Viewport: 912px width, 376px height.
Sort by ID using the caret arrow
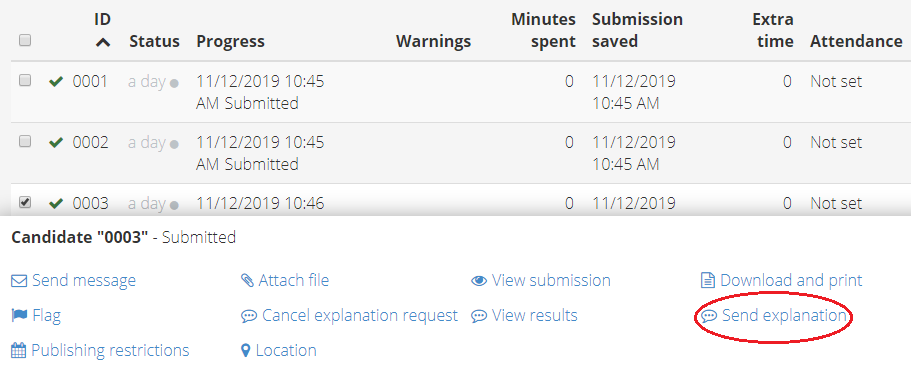102,42
